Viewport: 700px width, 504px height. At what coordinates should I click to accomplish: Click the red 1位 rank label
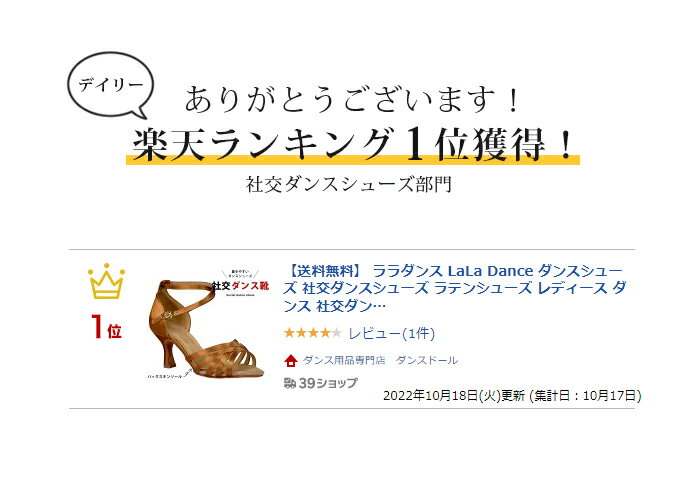pos(106,327)
